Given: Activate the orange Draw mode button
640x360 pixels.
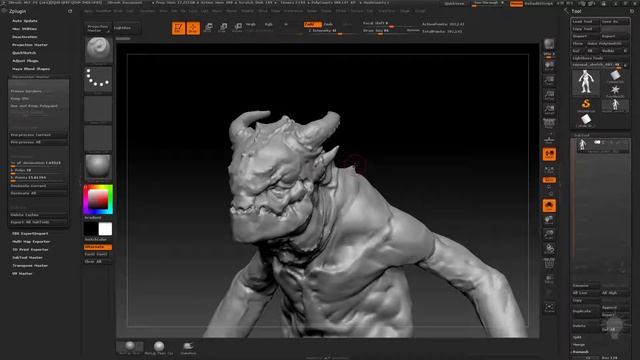Looking at the screenshot, I should pos(193,28).
